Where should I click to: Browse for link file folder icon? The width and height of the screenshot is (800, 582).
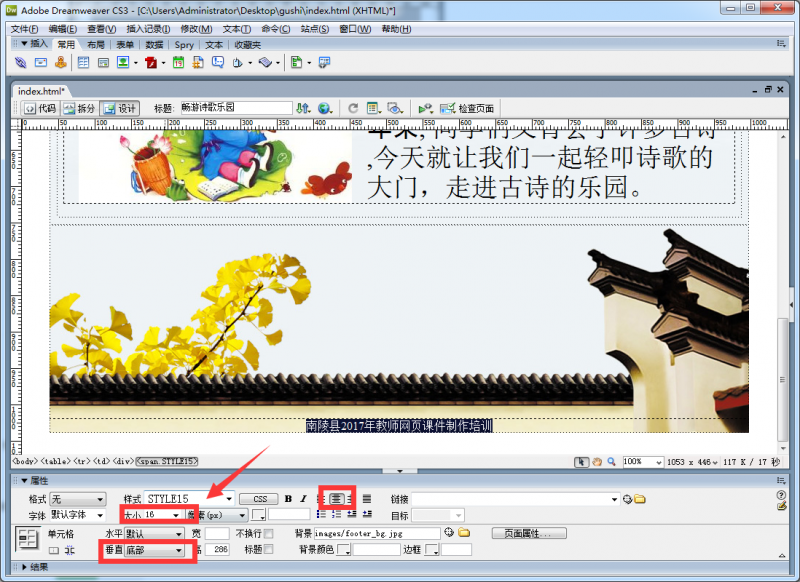[x=640, y=499]
